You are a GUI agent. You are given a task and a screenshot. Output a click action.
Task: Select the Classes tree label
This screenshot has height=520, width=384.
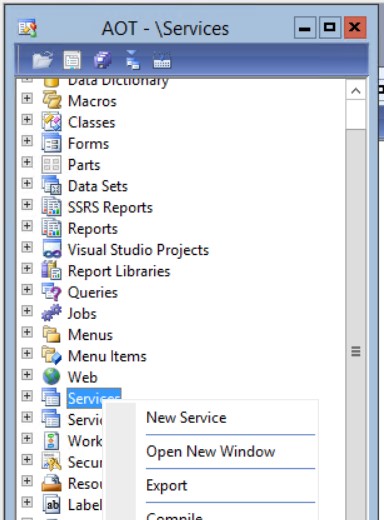coord(92,122)
